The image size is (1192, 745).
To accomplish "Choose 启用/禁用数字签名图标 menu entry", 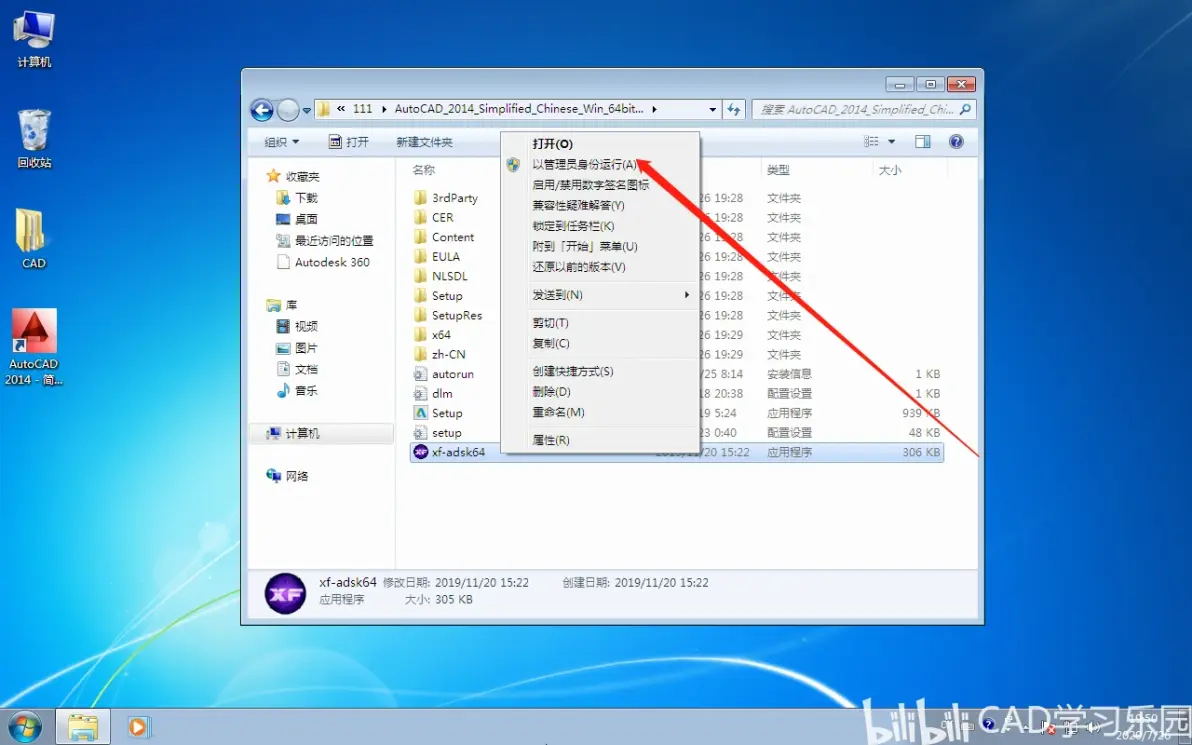I will click(600, 185).
